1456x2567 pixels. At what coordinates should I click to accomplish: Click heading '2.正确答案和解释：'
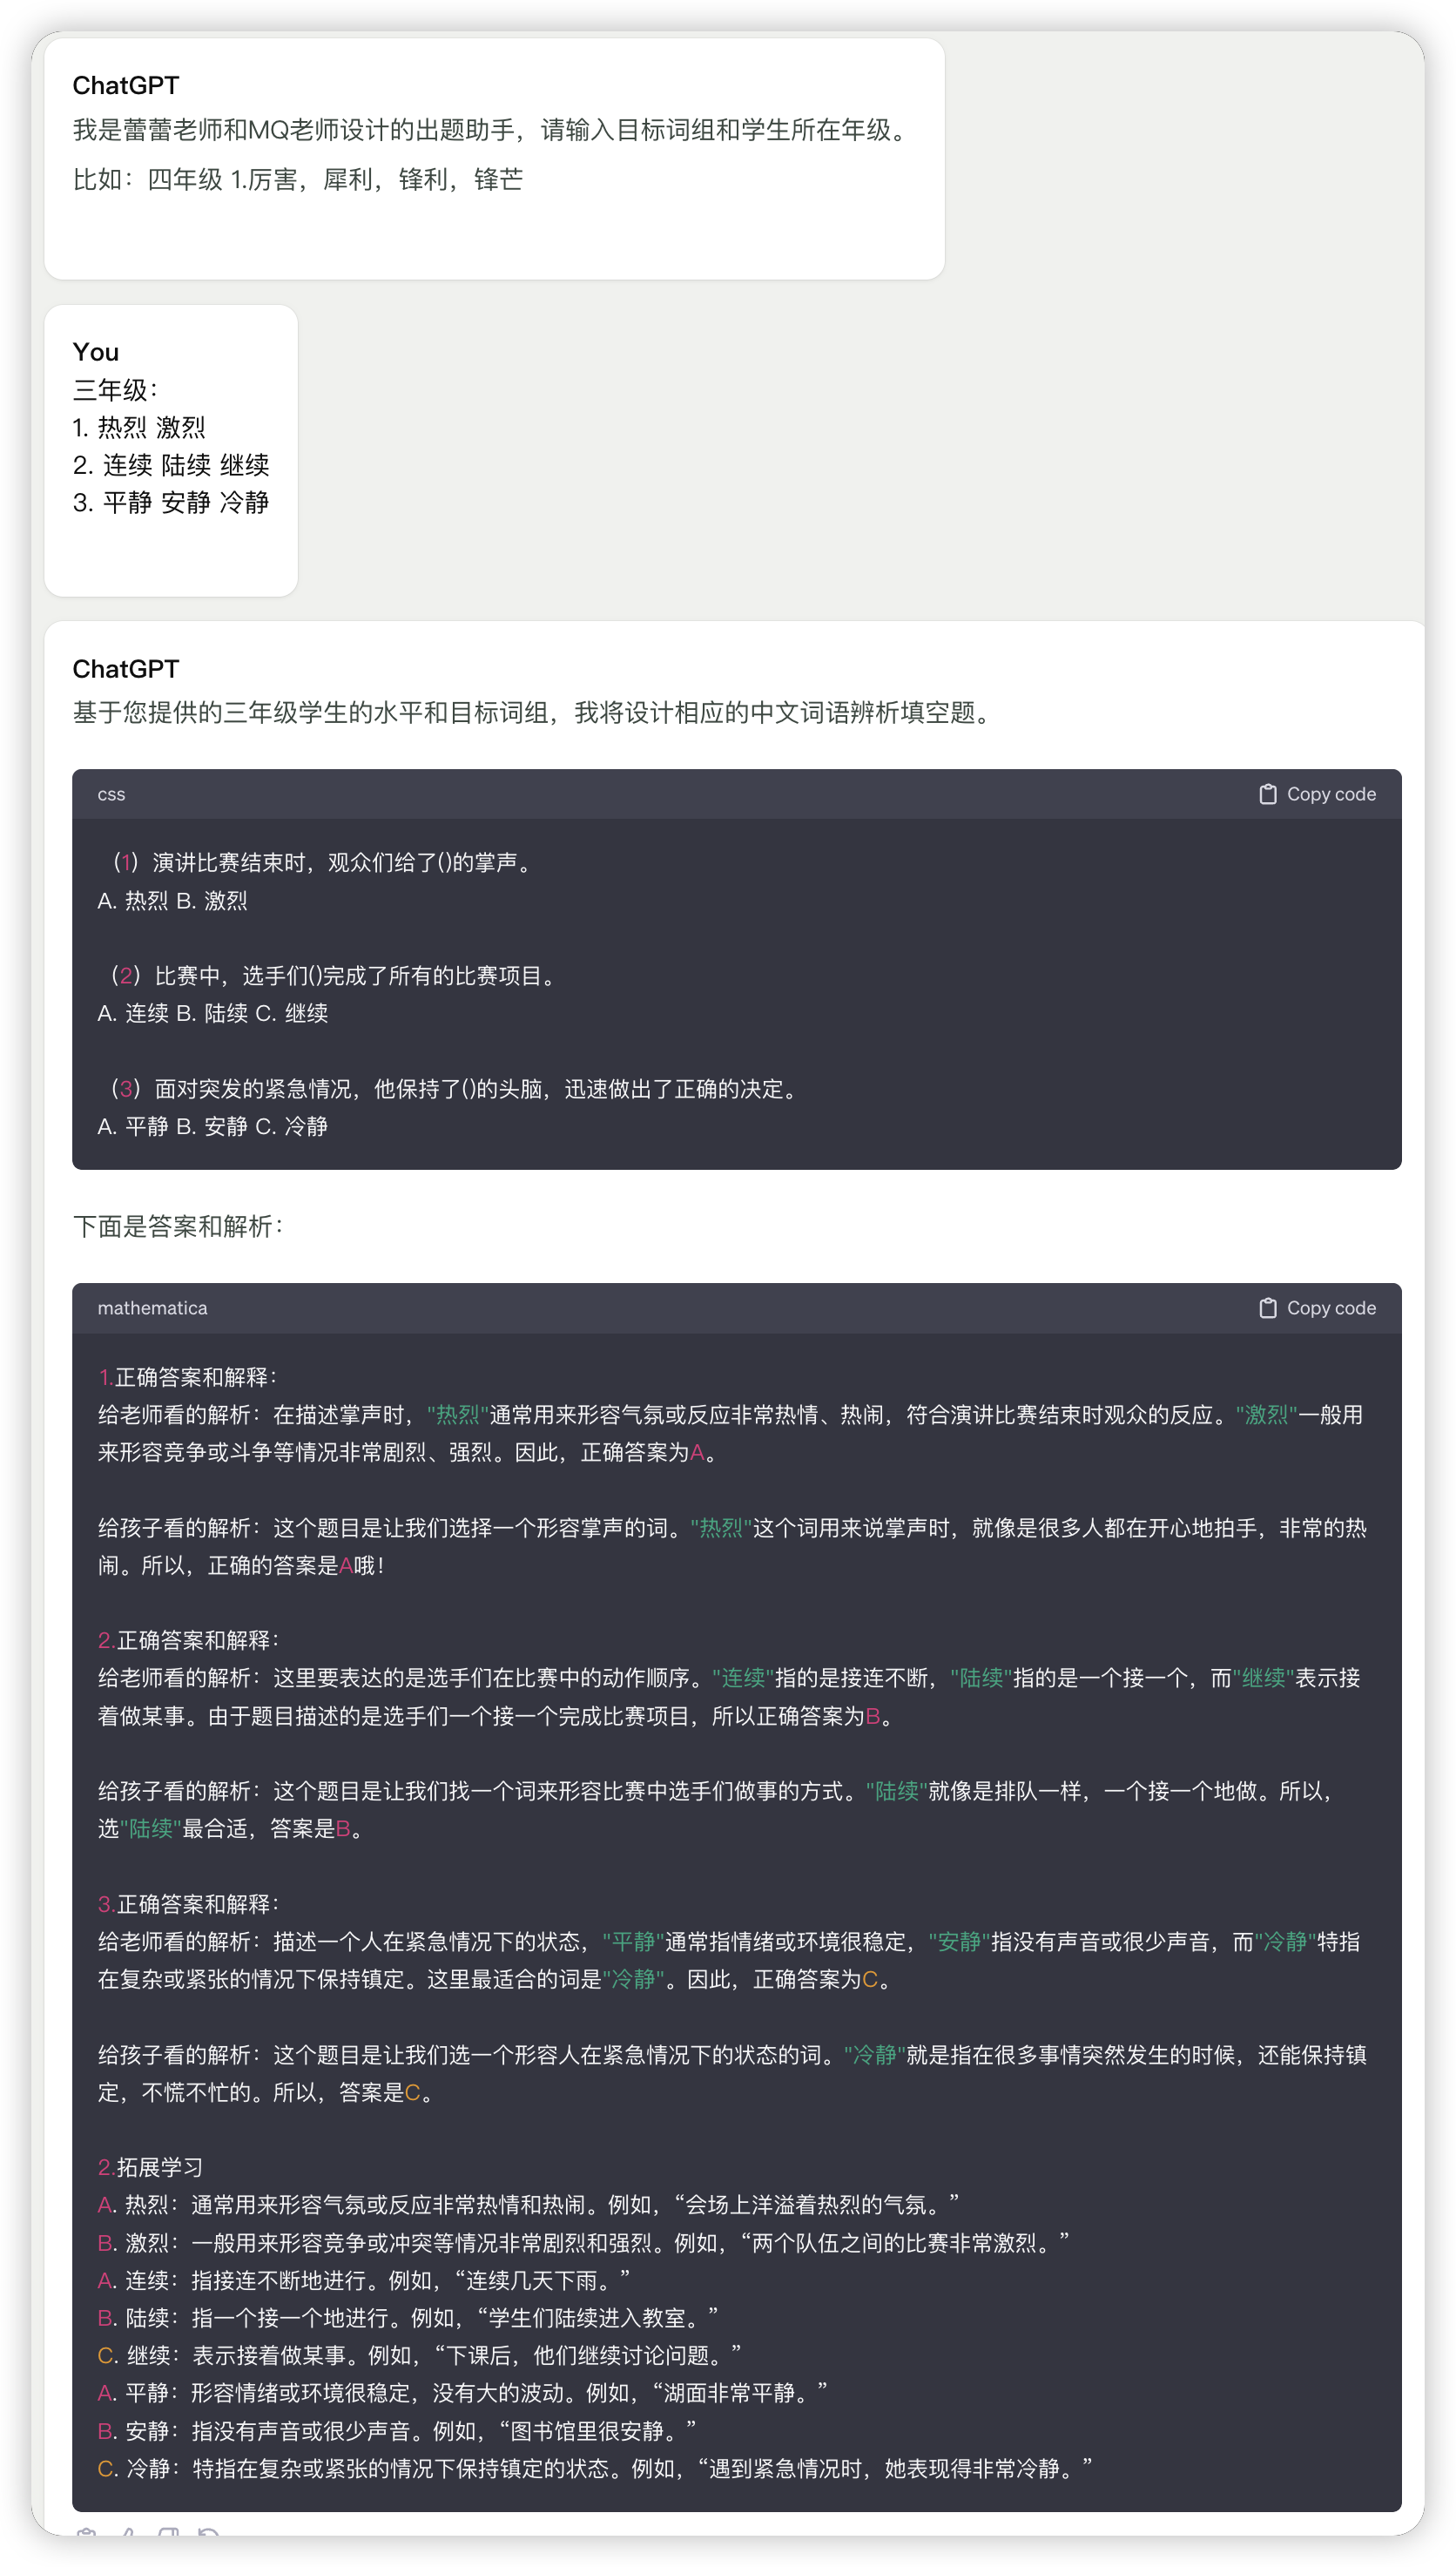click(x=190, y=1640)
